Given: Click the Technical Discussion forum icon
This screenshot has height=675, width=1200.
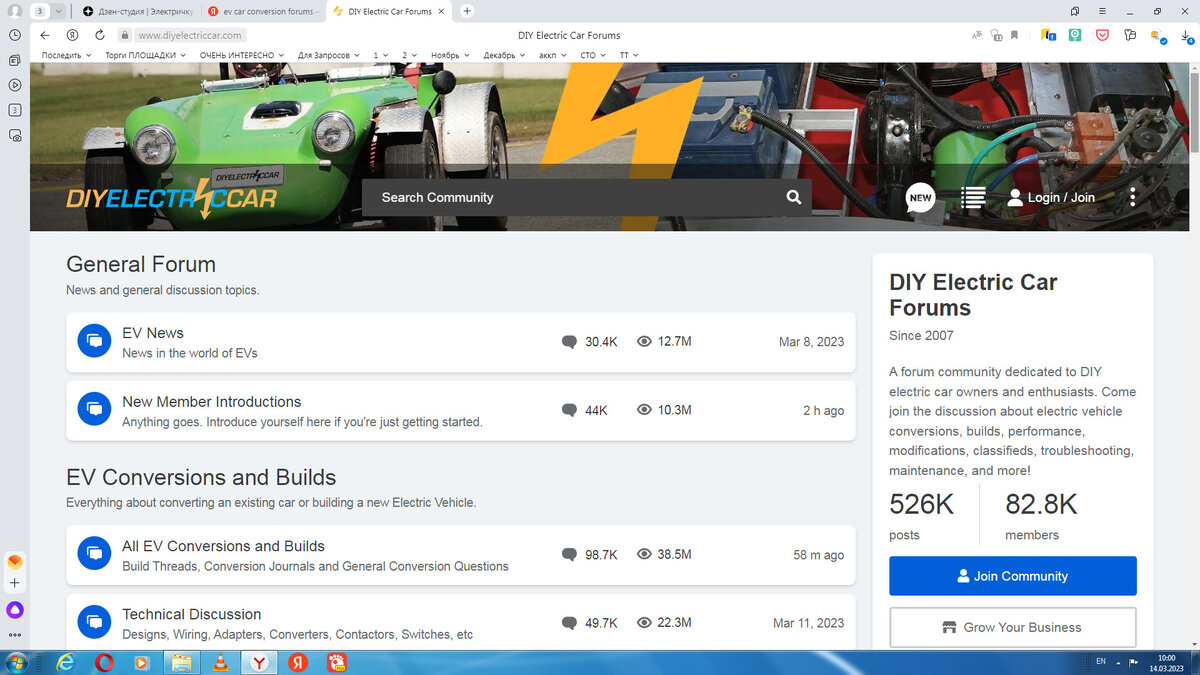Looking at the screenshot, I should click(94, 622).
